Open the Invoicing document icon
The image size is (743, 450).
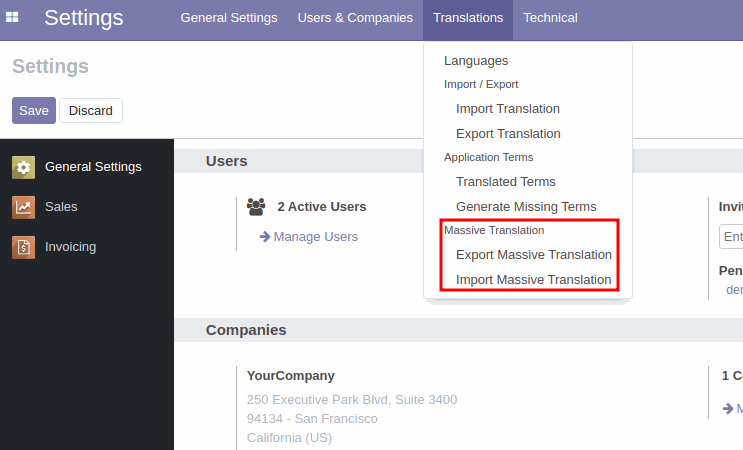tap(23, 247)
